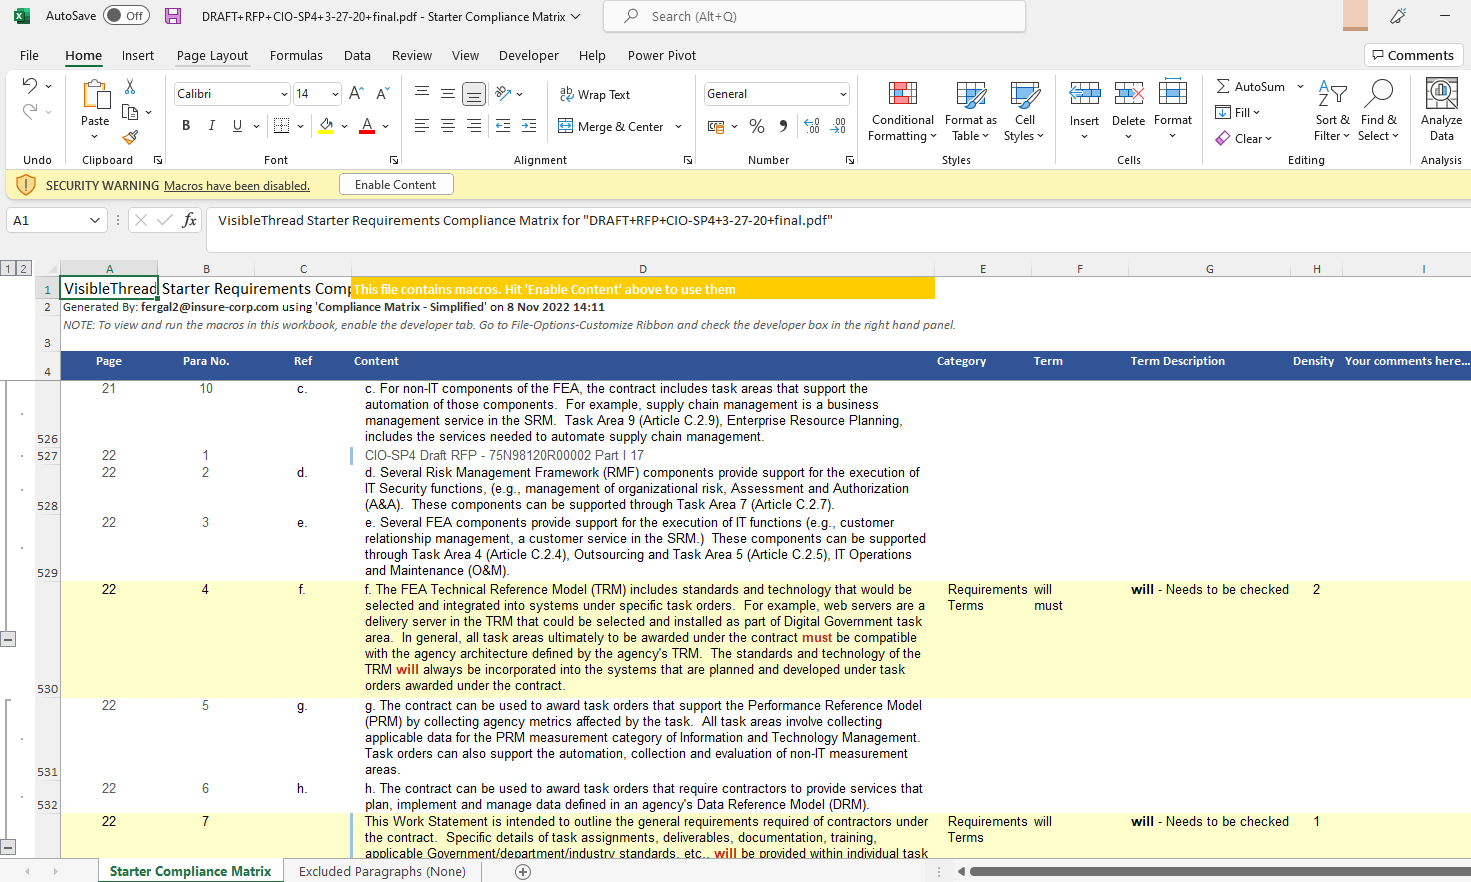The image size is (1471, 882).
Task: Click Delete cells icon
Action: (1128, 94)
